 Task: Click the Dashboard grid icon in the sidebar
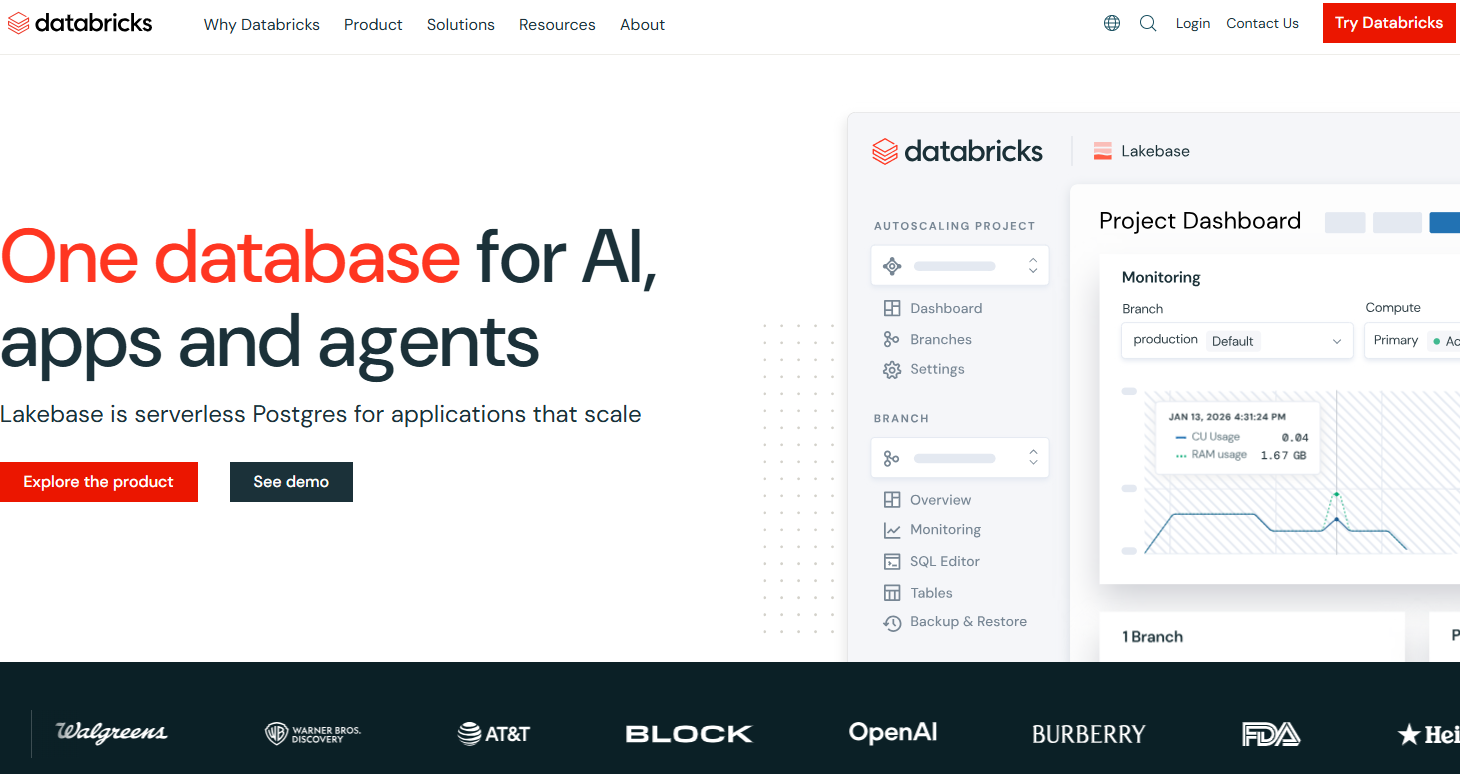[x=891, y=308]
